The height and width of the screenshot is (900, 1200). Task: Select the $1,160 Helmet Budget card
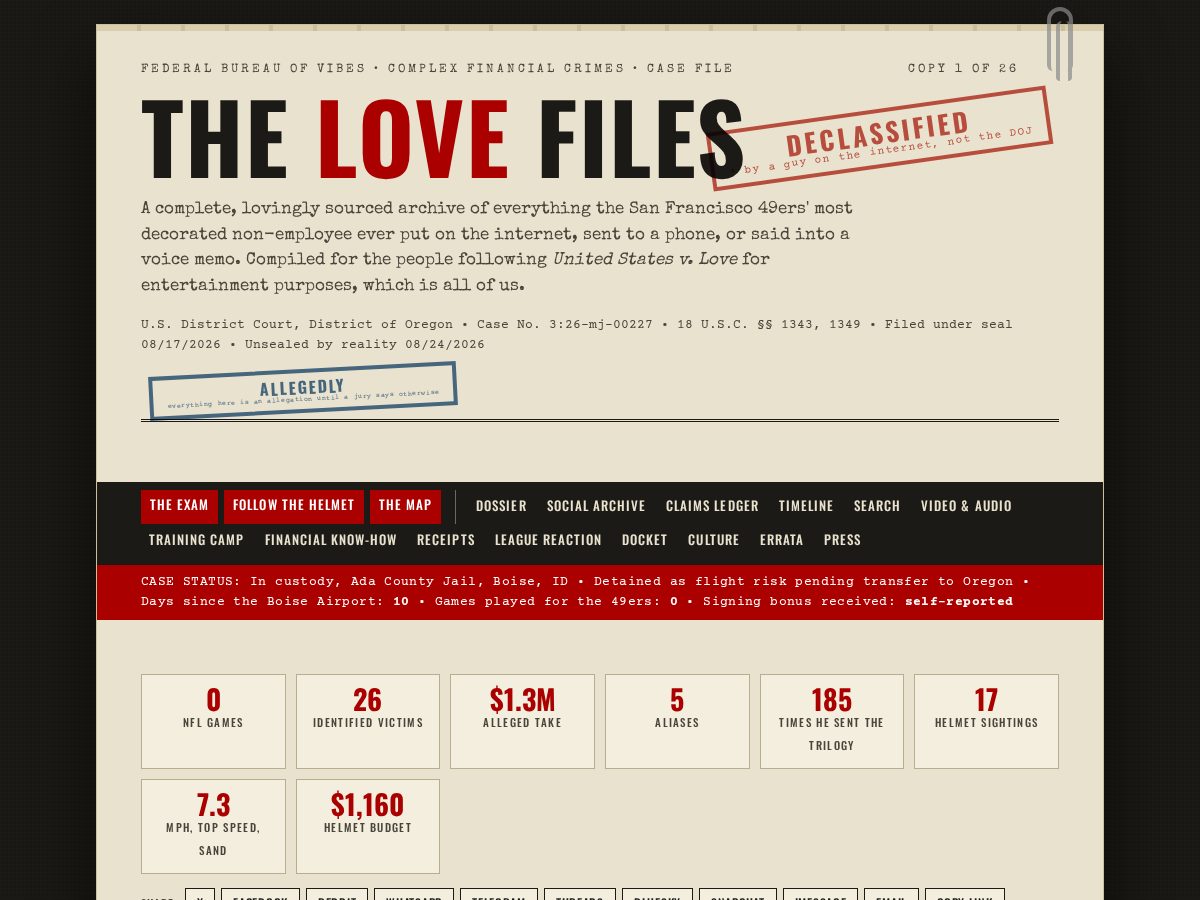click(x=368, y=826)
